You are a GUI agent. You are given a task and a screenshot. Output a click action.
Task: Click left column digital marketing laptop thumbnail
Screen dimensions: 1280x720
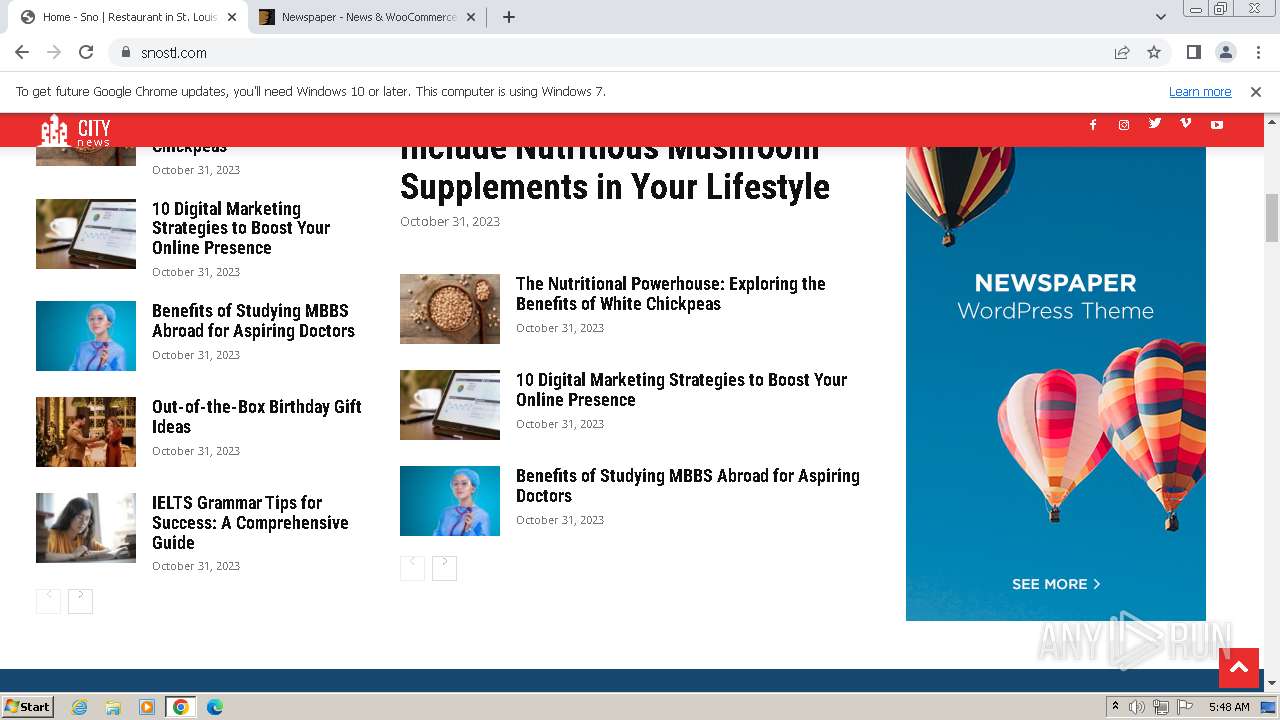(x=86, y=234)
